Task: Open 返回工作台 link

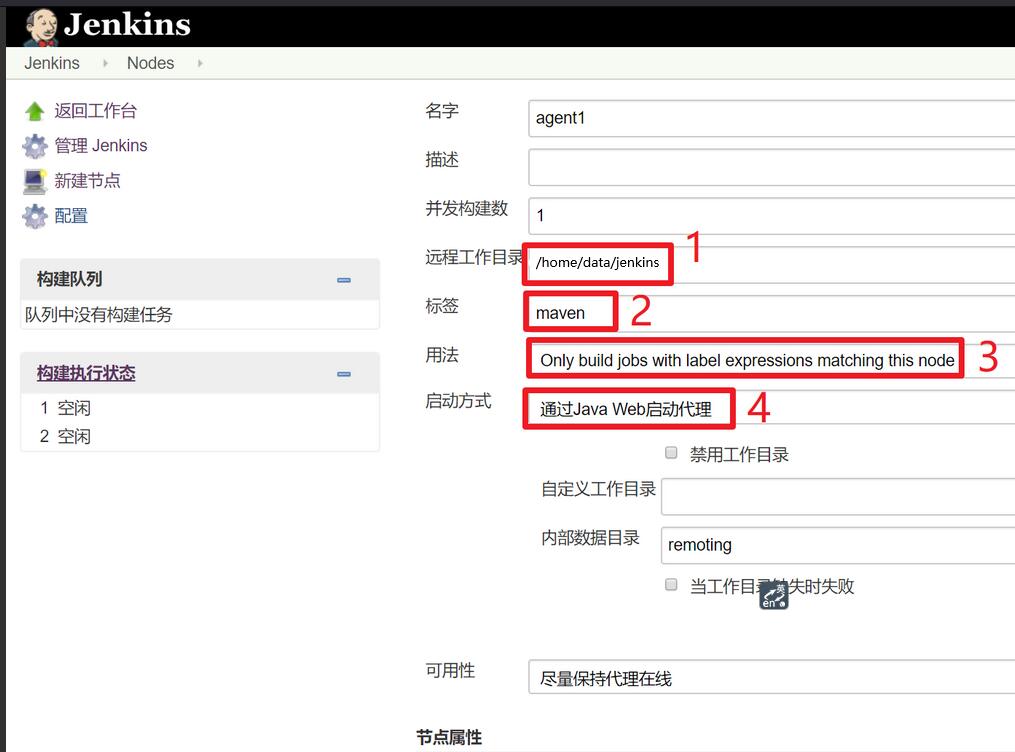Action: 95,111
